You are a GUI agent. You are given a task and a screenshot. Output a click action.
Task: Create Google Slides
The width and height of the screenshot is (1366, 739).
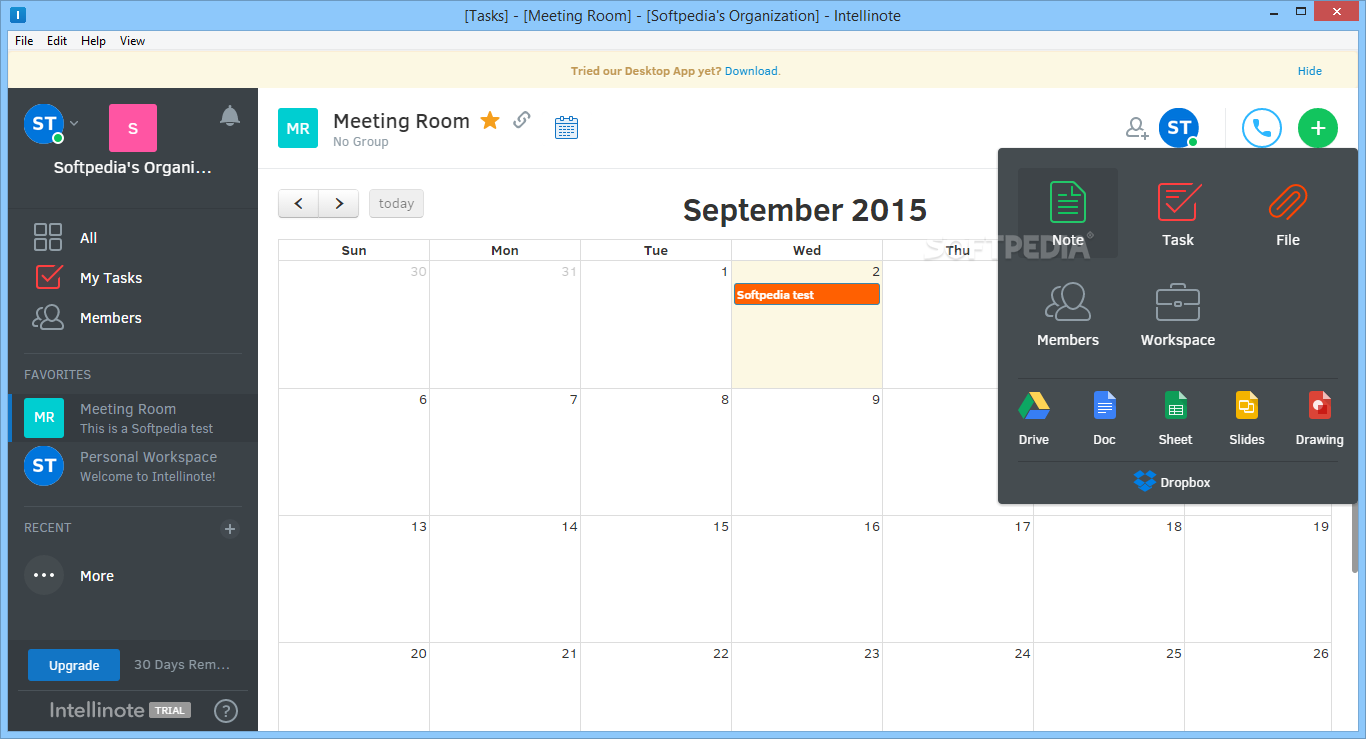(x=1247, y=419)
